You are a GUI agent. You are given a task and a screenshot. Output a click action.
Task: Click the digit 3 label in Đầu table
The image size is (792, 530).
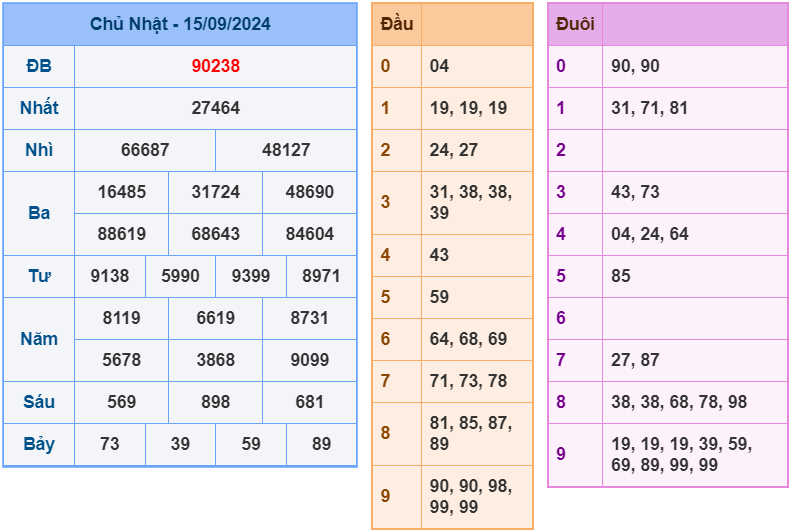385,202
